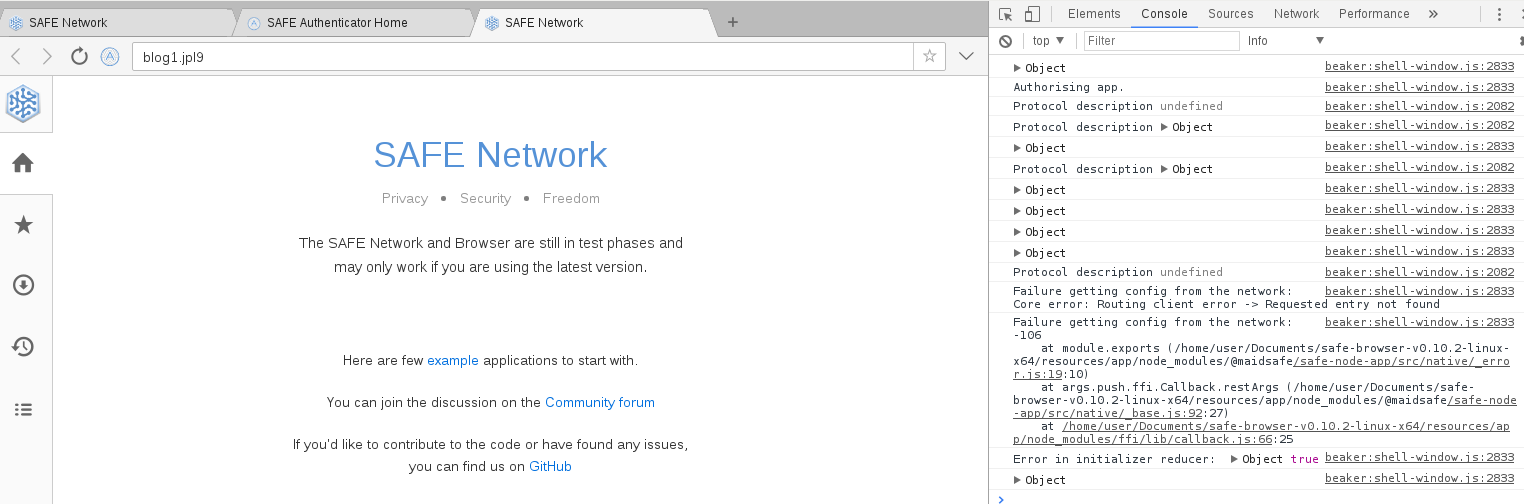Follow the 'example' applications link
This screenshot has width=1524, height=504.
click(453, 360)
